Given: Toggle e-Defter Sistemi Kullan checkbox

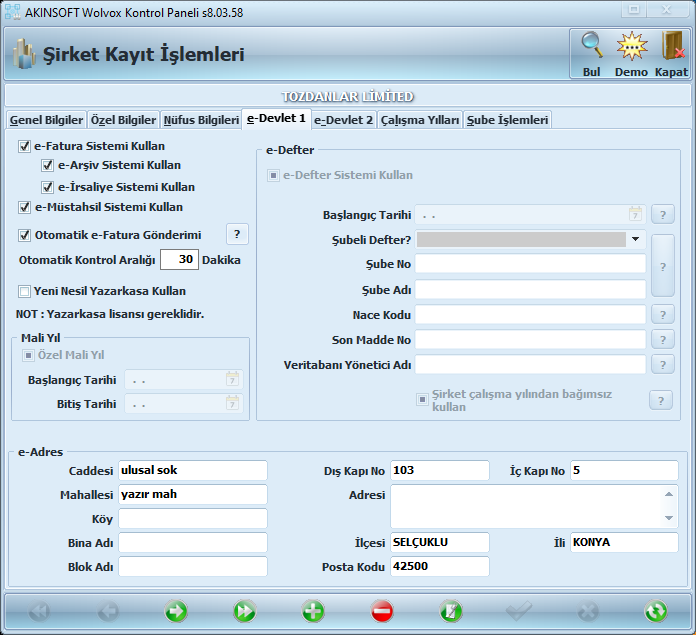Looking at the screenshot, I should 273,175.
